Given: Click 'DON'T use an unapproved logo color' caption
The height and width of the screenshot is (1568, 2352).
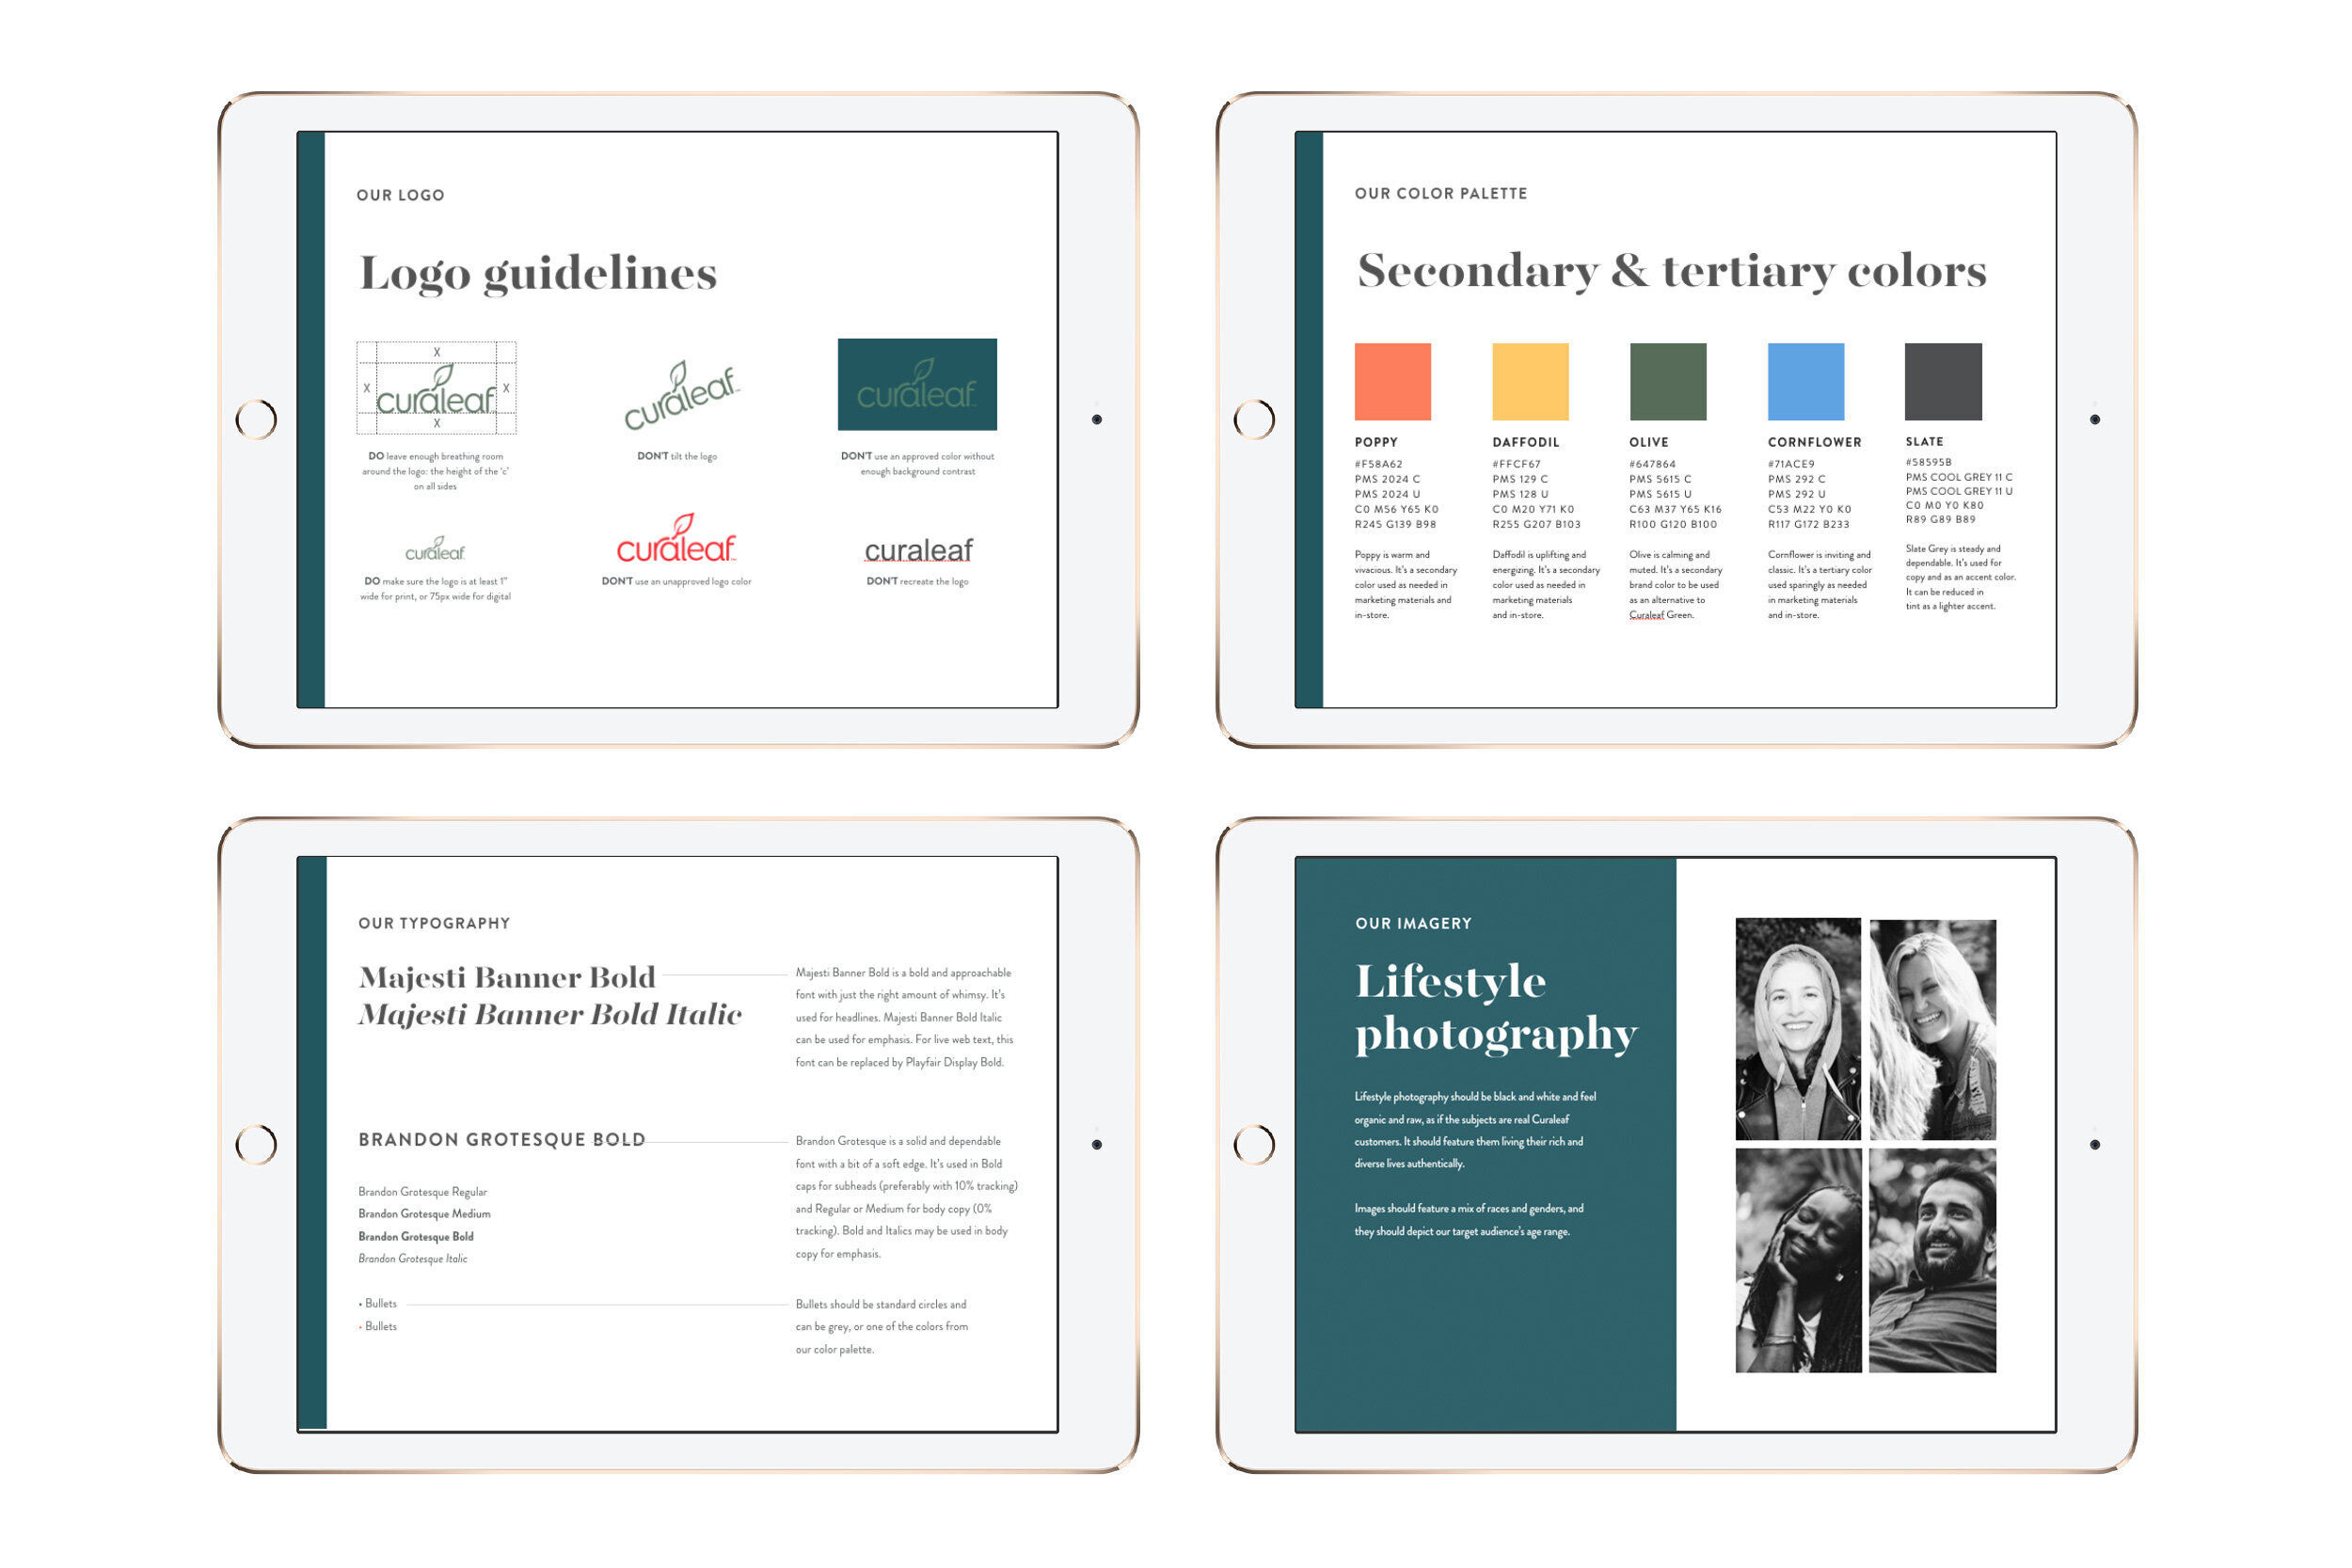Looking at the screenshot, I should click(x=676, y=581).
